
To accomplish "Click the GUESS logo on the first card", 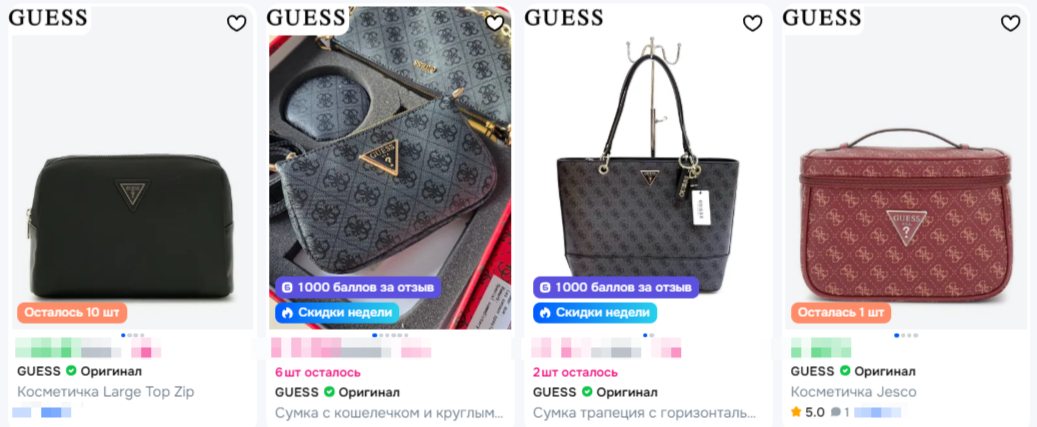I will pyautogui.click(x=48, y=18).
